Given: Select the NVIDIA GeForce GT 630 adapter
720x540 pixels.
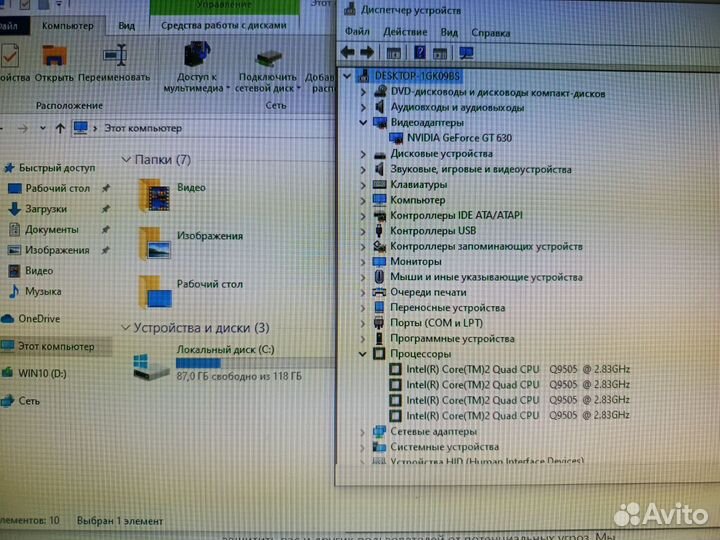Looking at the screenshot, I should [459, 138].
